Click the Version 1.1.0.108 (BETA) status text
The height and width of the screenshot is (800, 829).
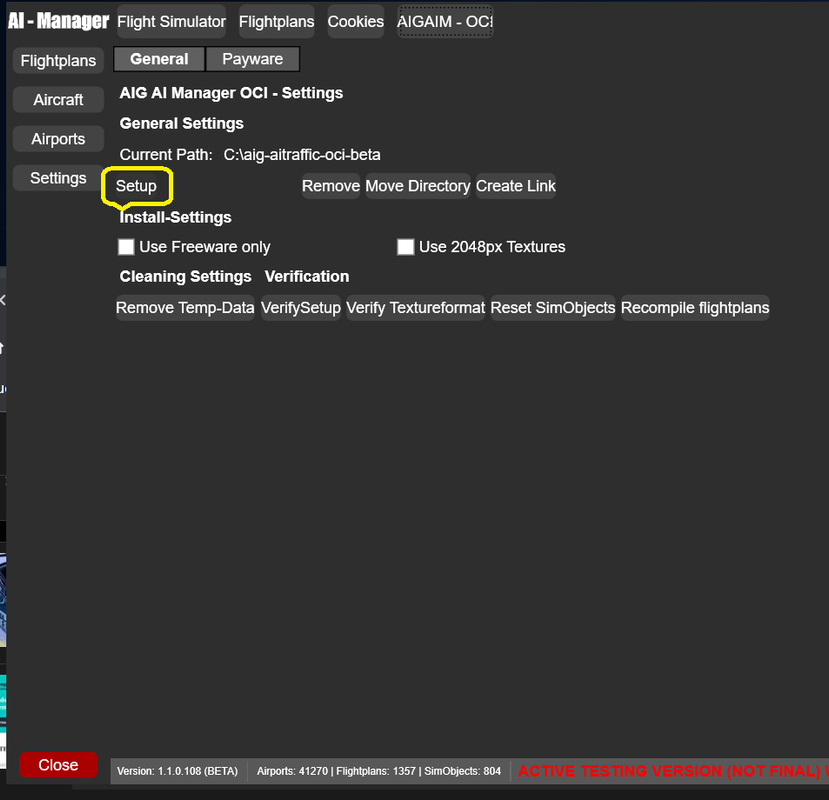coord(178,771)
